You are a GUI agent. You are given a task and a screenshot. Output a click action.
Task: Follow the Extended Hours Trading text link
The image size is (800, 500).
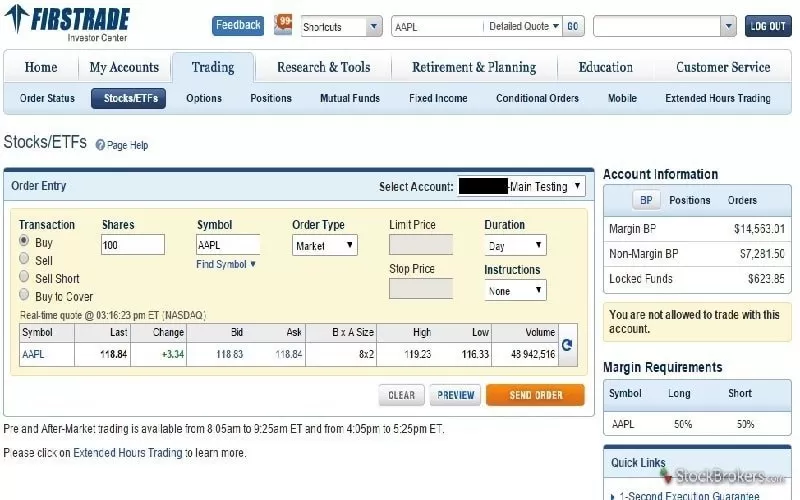coord(128,453)
